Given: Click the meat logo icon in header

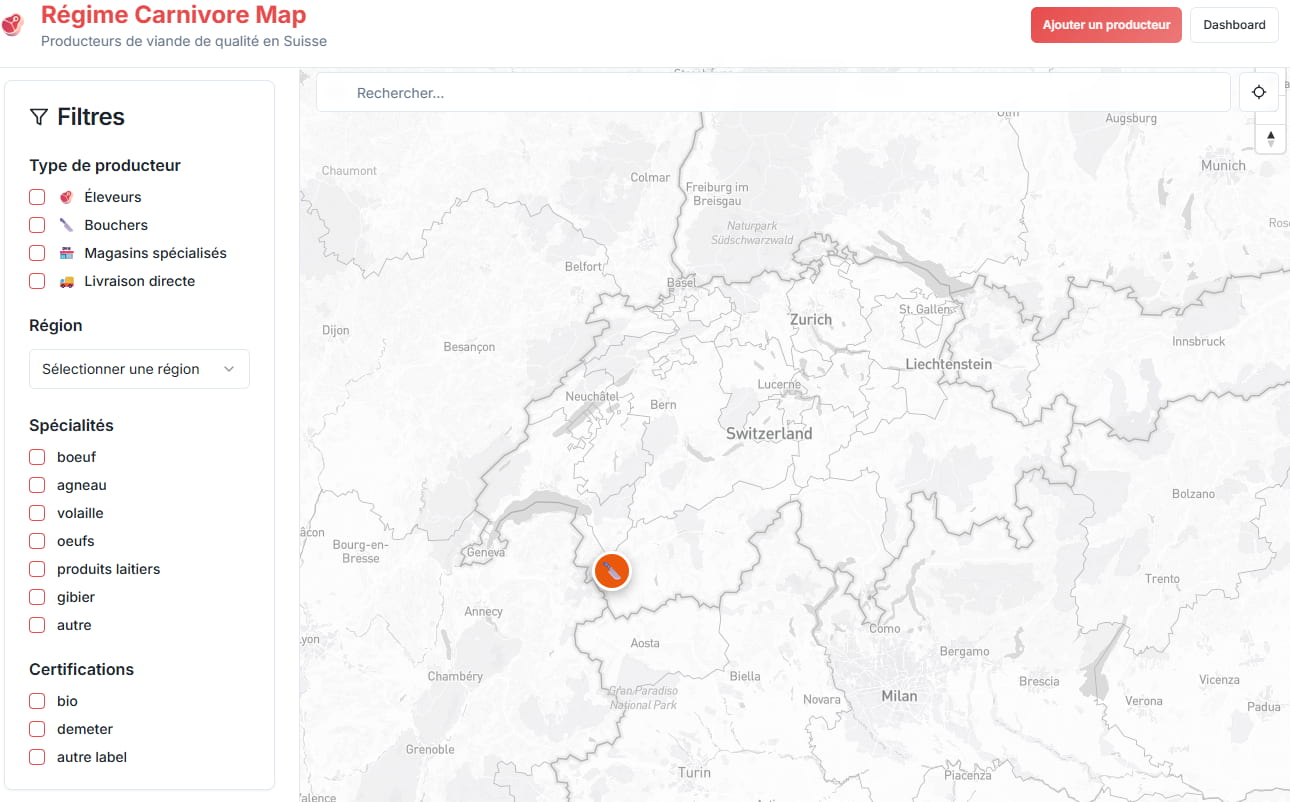Looking at the screenshot, I should point(11,25).
